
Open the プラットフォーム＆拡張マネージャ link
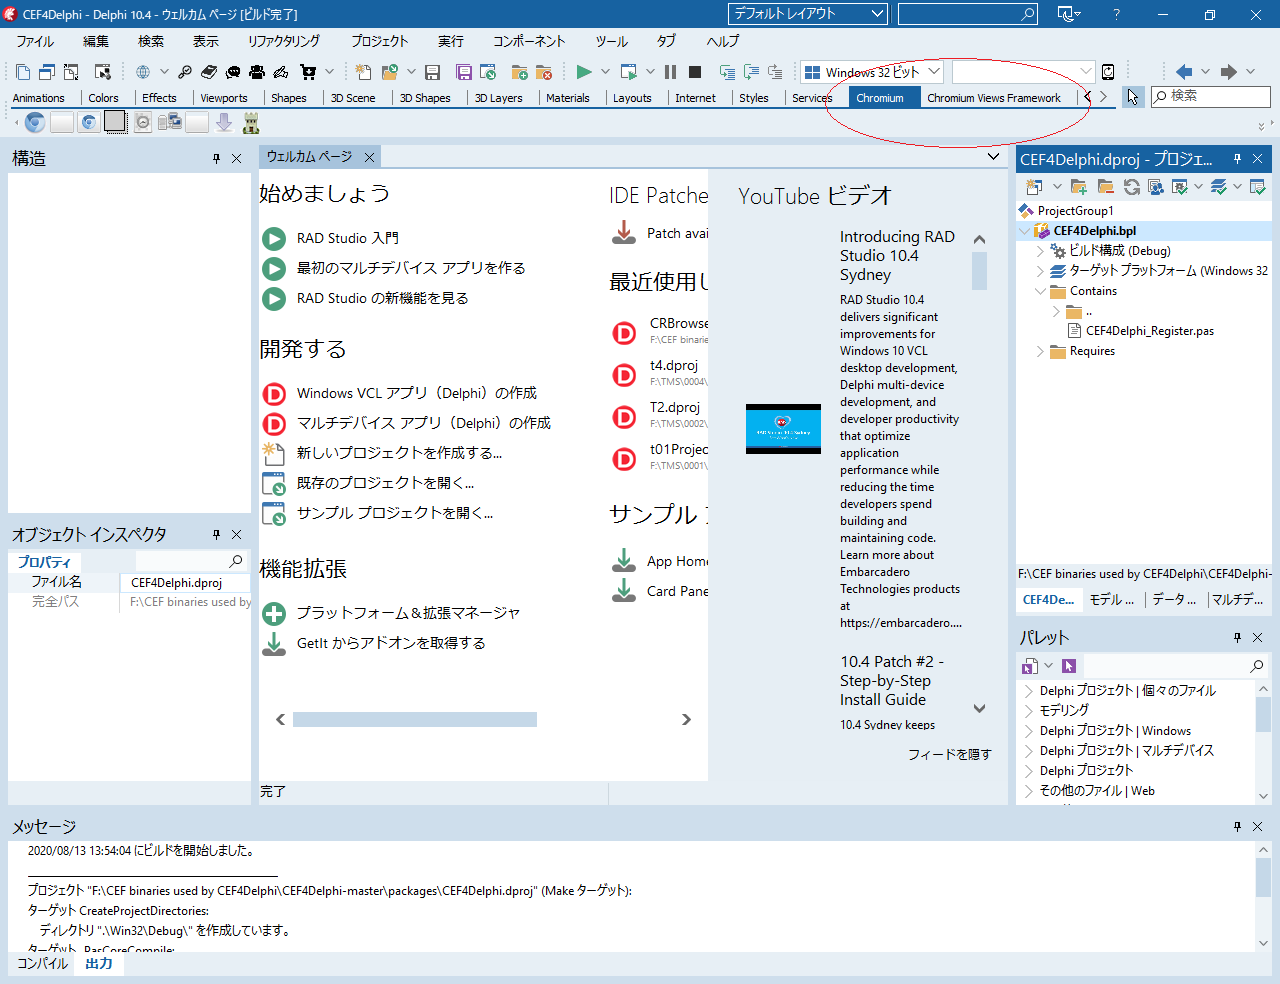408,613
